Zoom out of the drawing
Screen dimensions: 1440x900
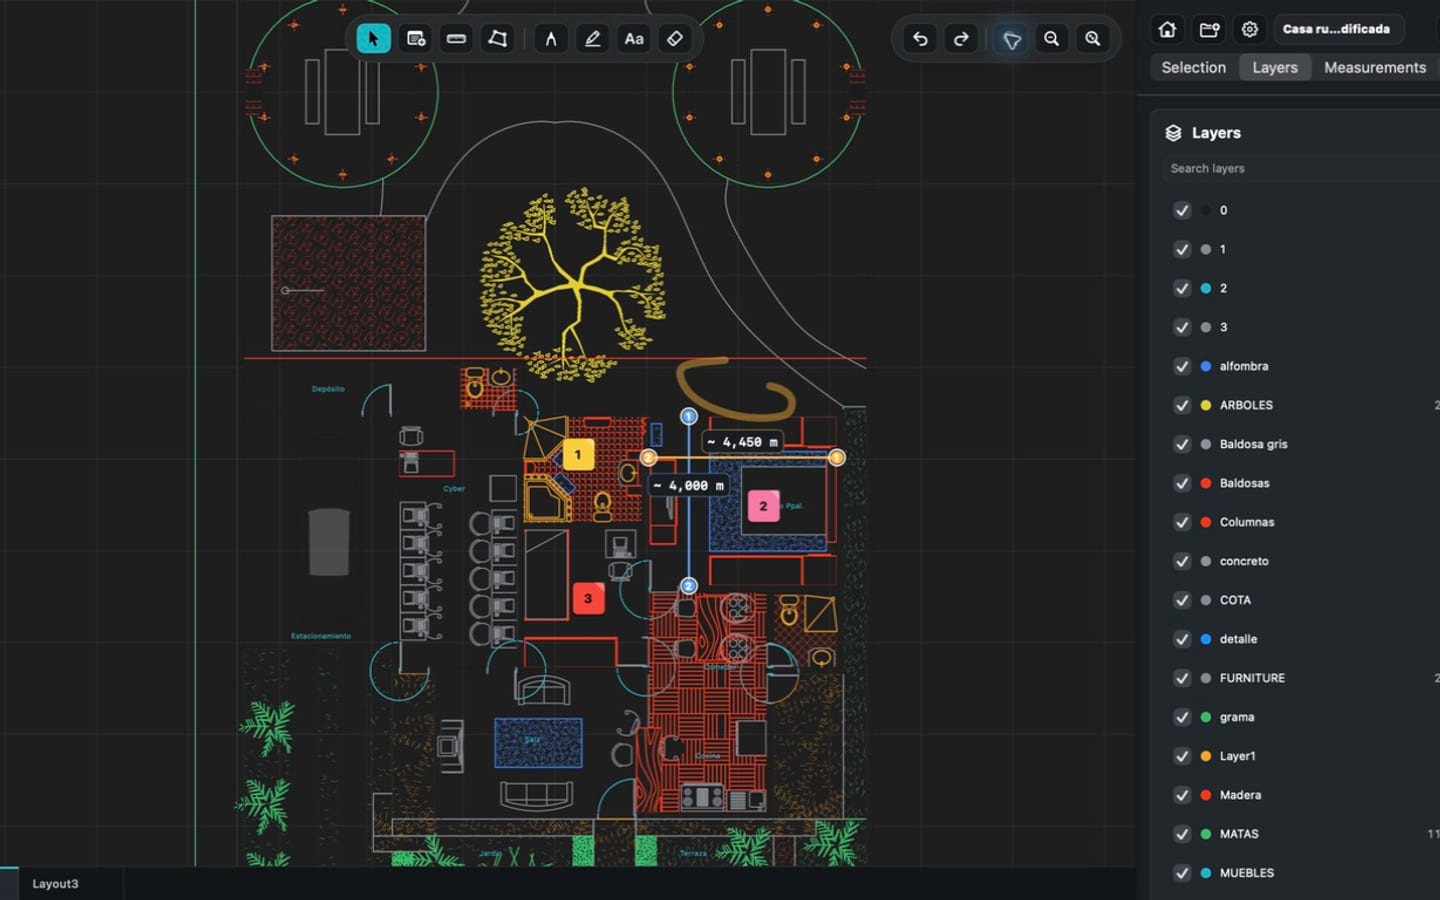(x=1052, y=39)
